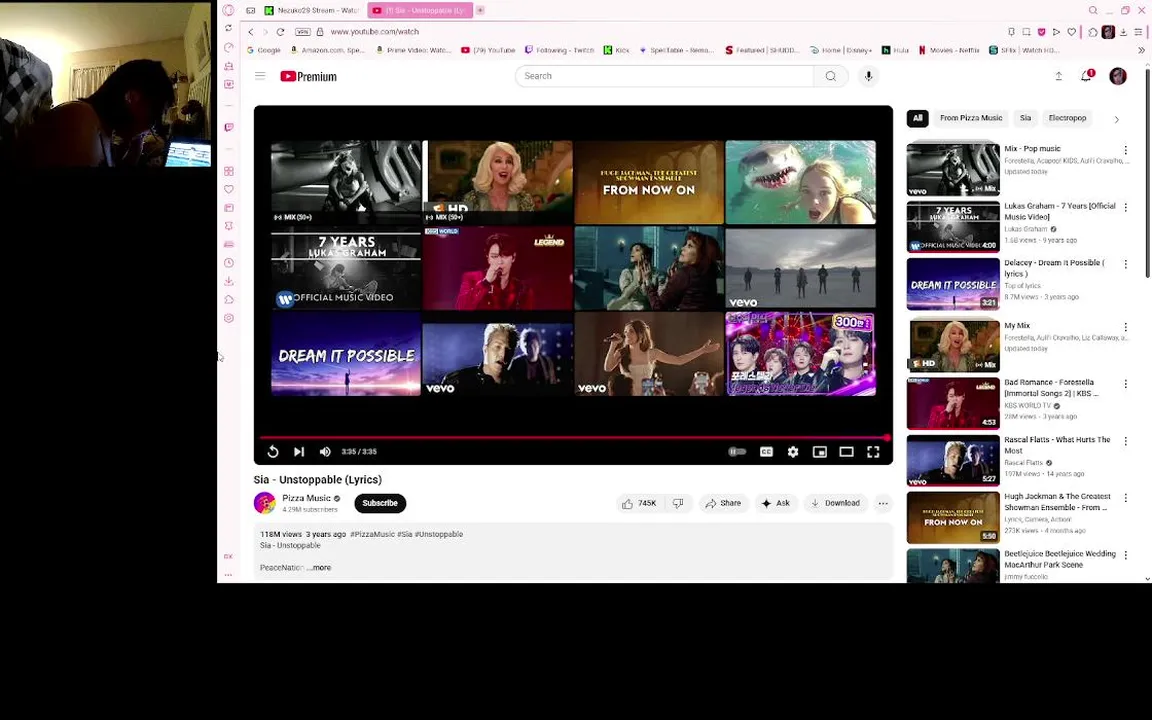Select the Sia filter chip
Image resolution: width=1152 pixels, height=720 pixels.
(1025, 118)
